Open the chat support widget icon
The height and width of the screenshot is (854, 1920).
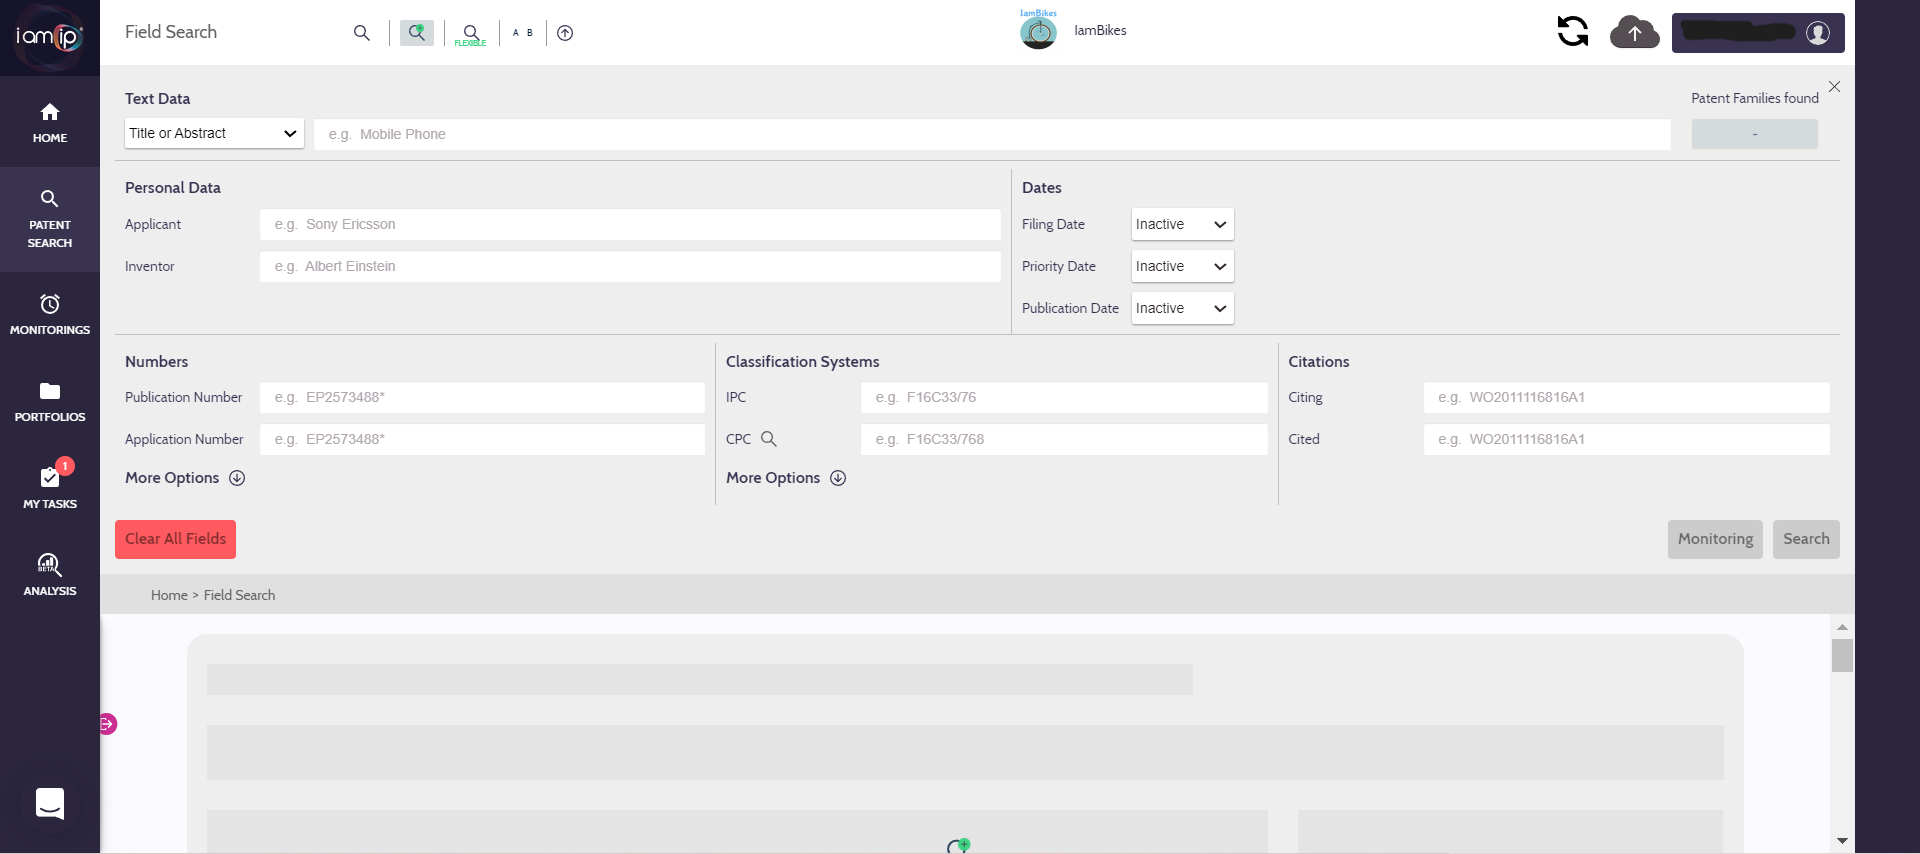[x=50, y=804]
